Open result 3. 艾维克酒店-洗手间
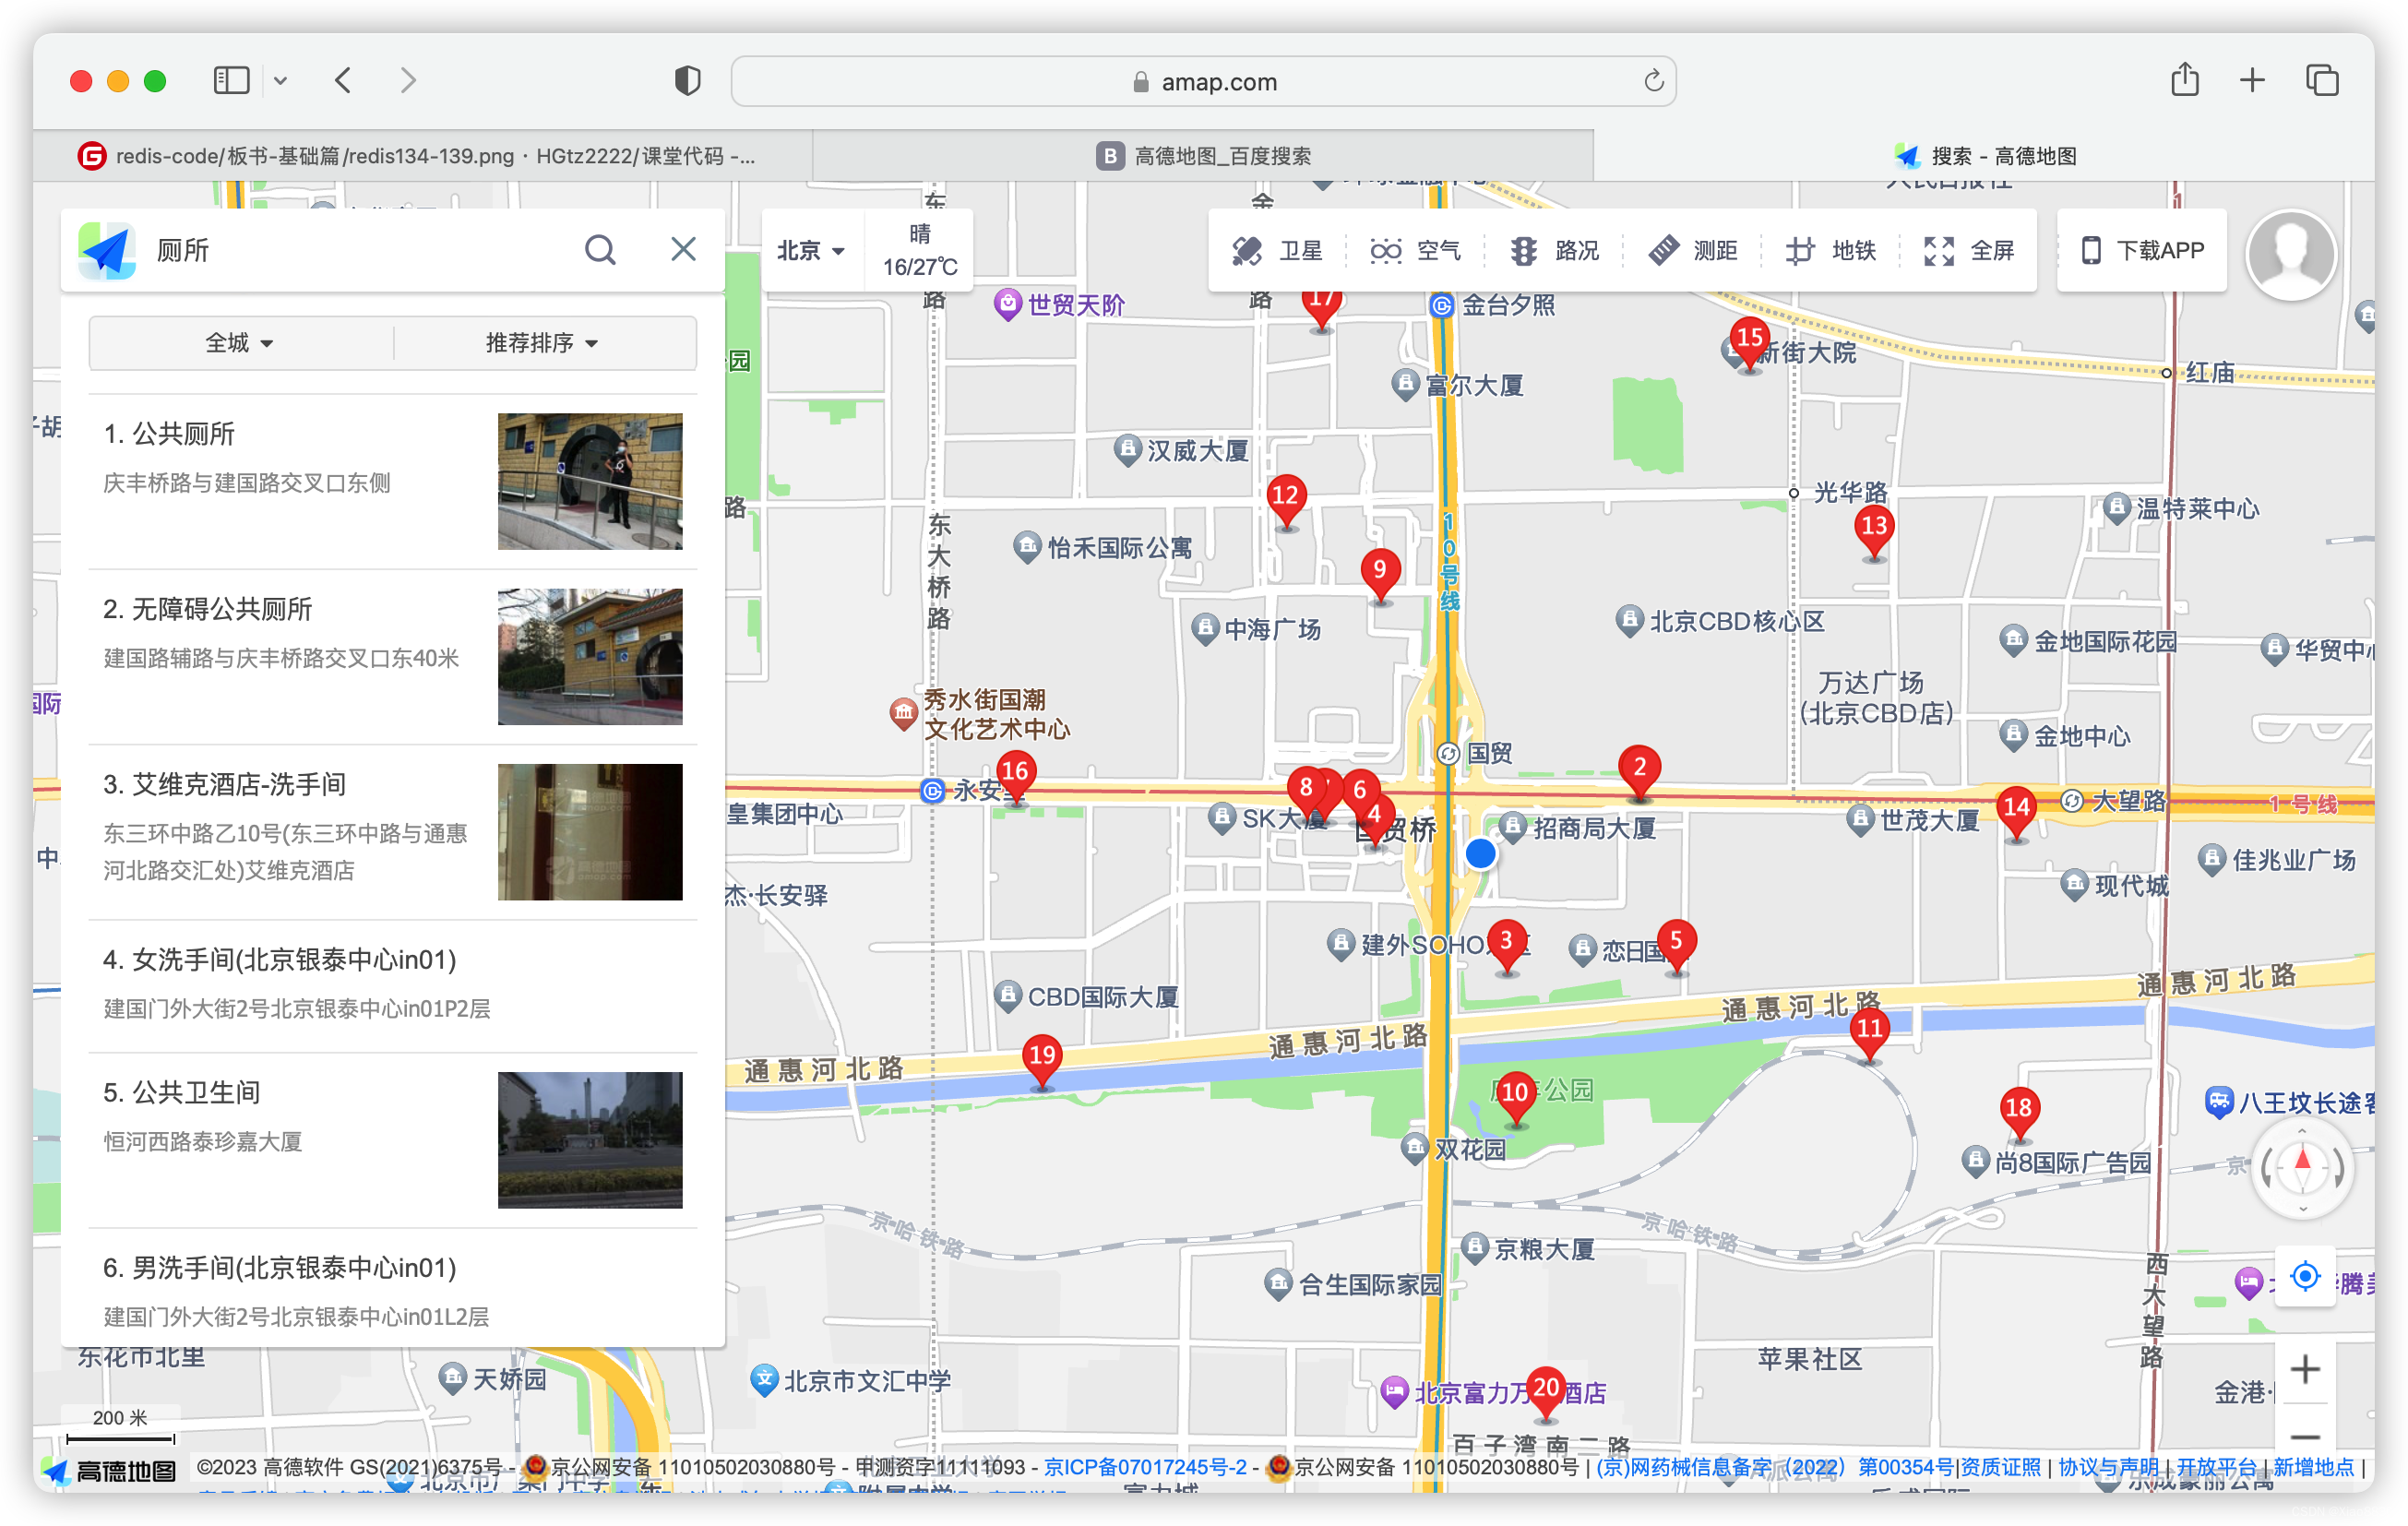Viewport: 2408px width, 1526px height. click(x=392, y=831)
